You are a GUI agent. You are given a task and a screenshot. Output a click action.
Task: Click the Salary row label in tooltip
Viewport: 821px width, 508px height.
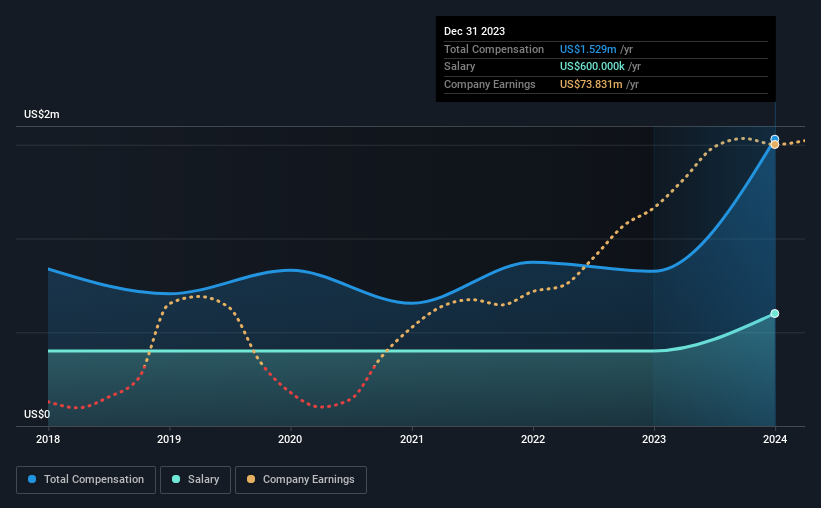pos(459,67)
